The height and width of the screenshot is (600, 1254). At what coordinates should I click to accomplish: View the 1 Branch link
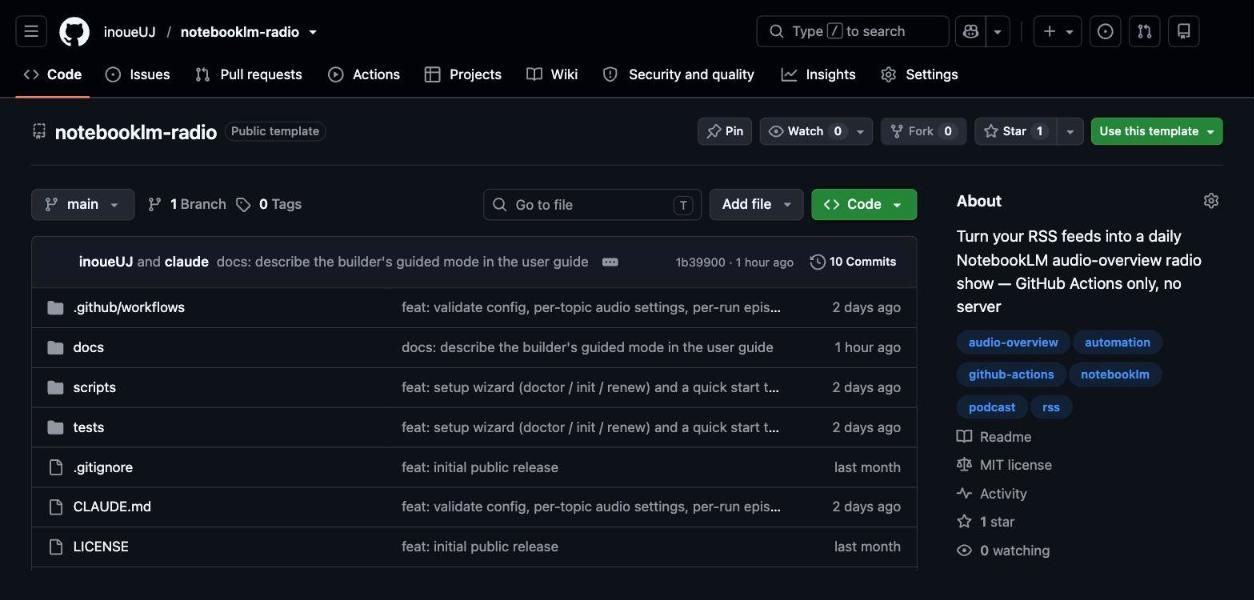point(187,204)
